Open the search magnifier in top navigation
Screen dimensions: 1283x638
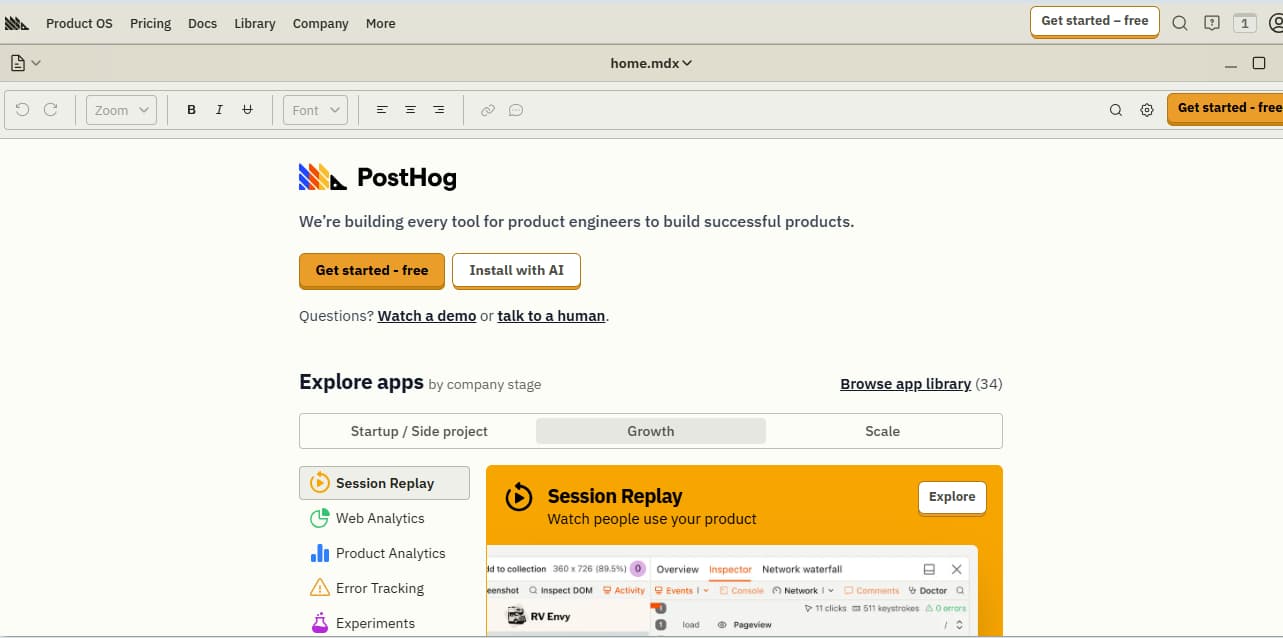tap(1180, 23)
